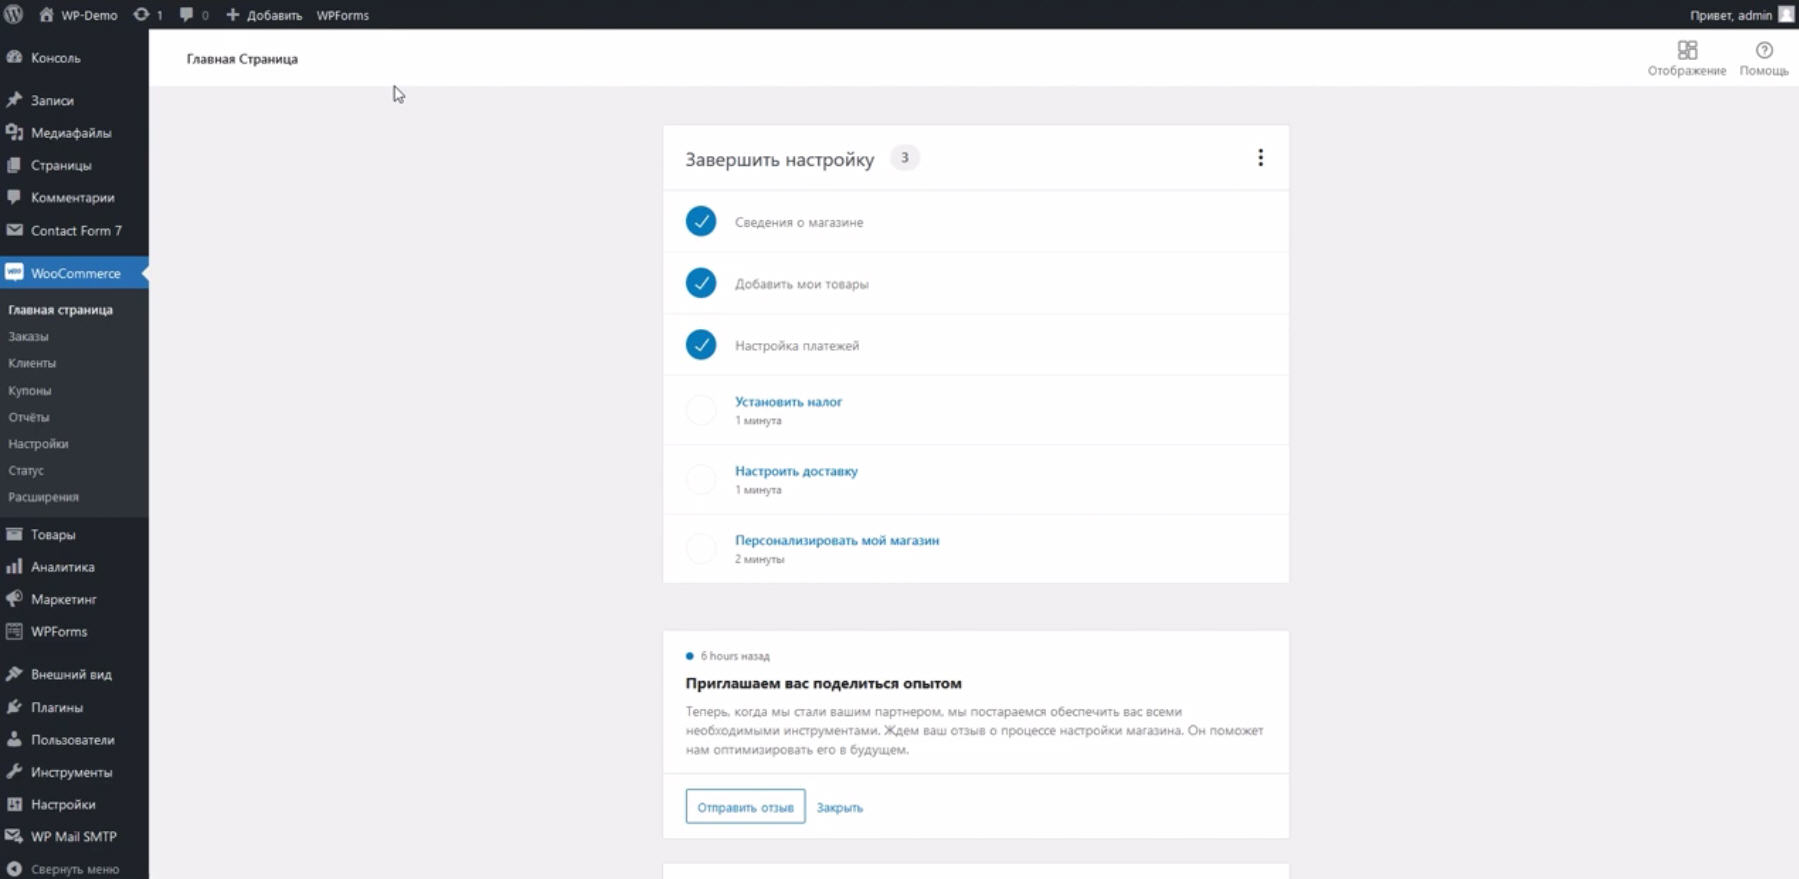Open Расширения in WooCommerce submenu
1799x879 pixels.
pos(43,497)
